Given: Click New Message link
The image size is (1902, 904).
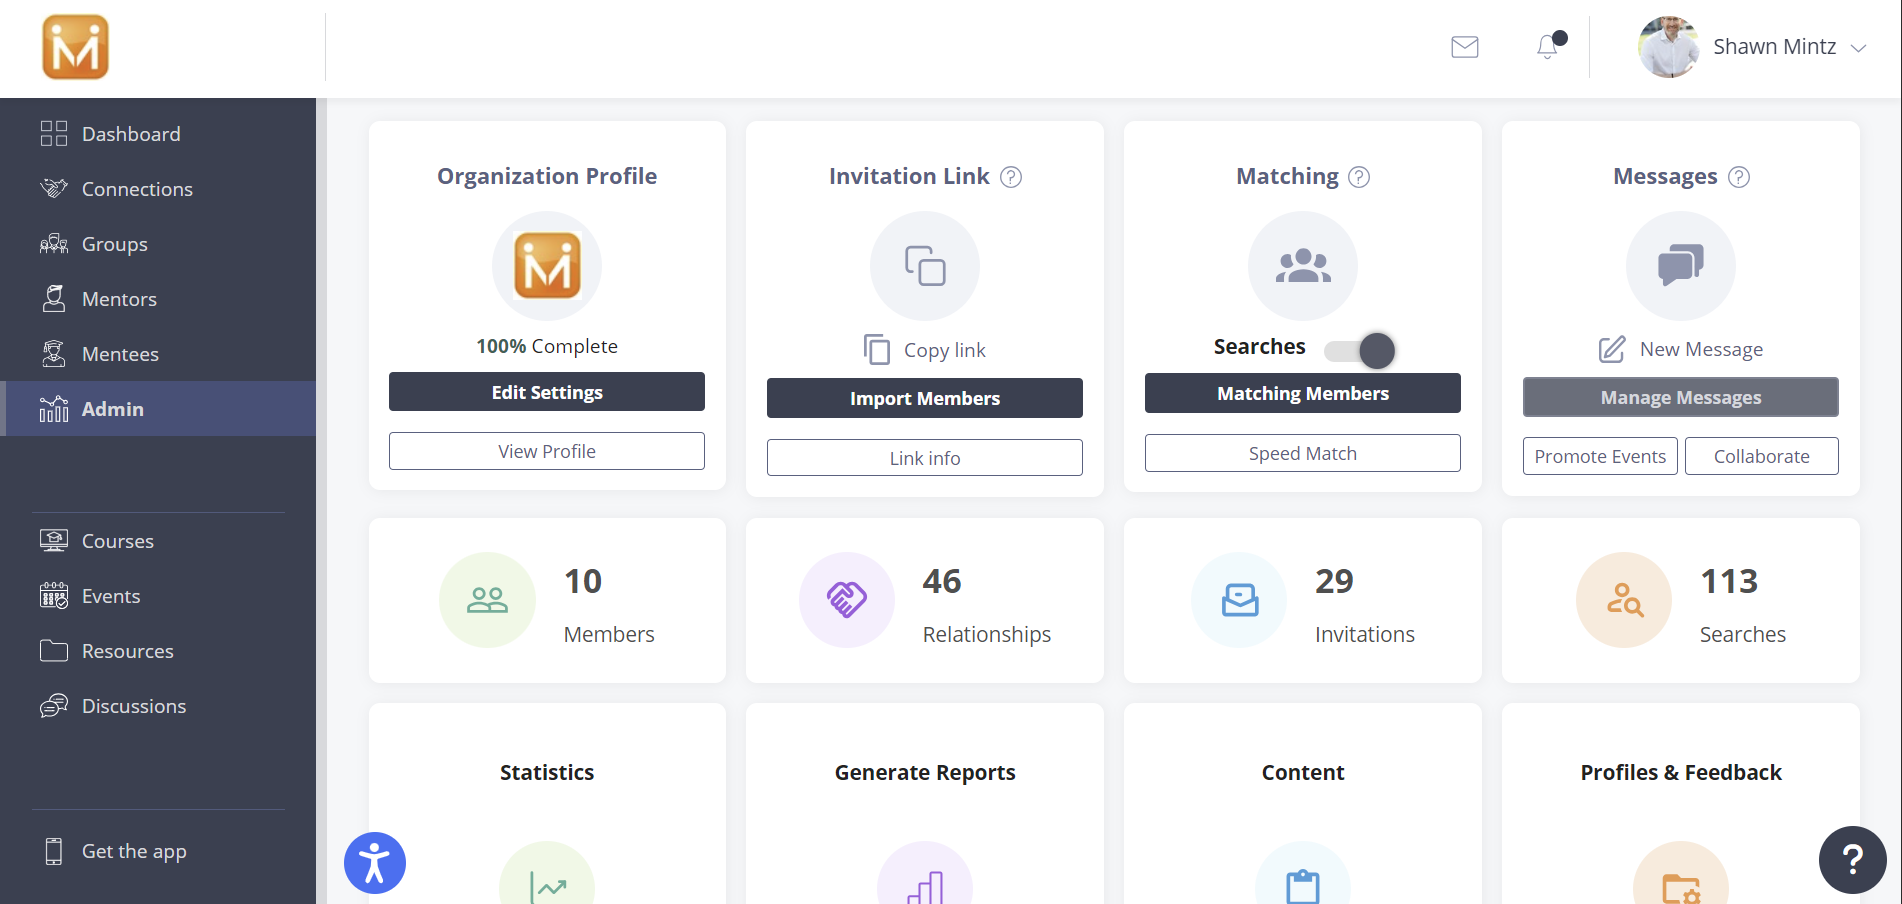Looking at the screenshot, I should (x=1681, y=349).
